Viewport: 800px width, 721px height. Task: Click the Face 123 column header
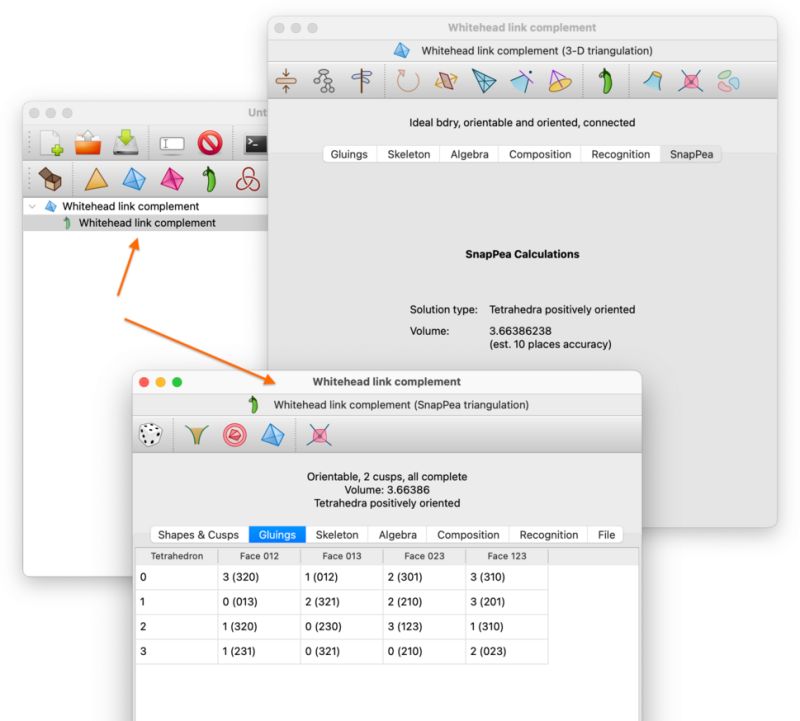507,556
